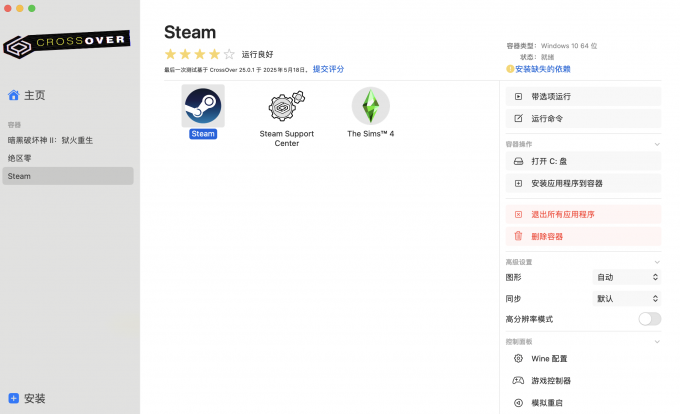Open the 图形 dropdown set to 自动
This screenshot has height=414, width=680.
pos(627,277)
